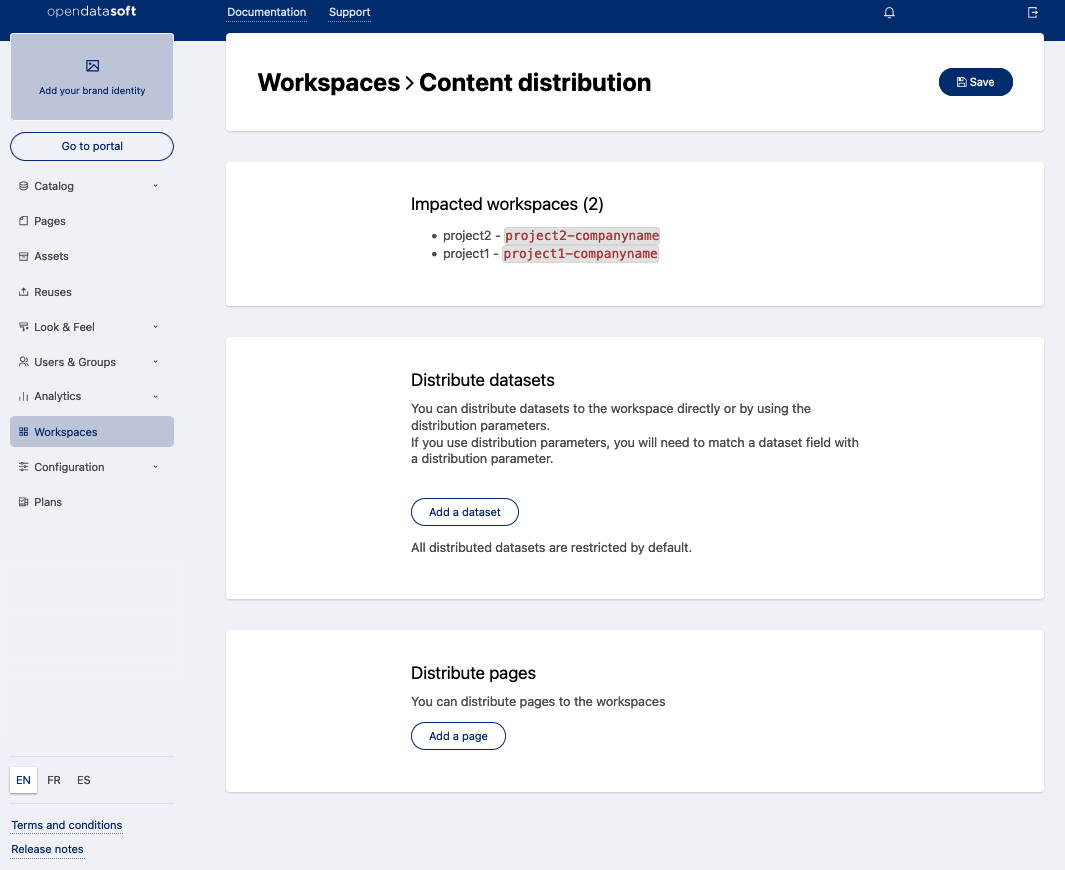Click the Reuses icon in sidebar

[x=24, y=292]
